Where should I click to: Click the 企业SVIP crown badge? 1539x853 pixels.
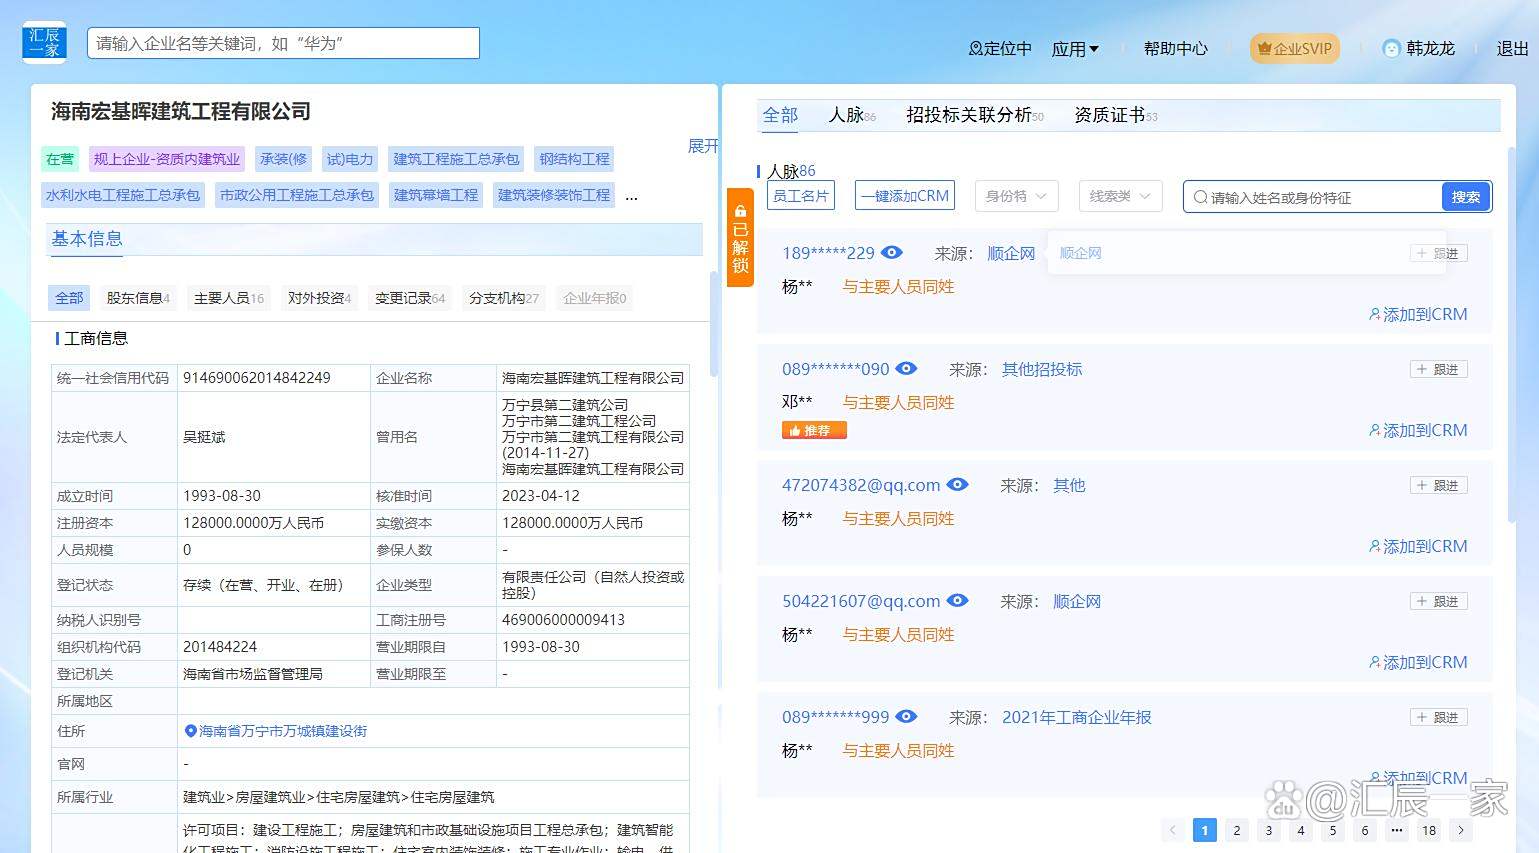1294,48
